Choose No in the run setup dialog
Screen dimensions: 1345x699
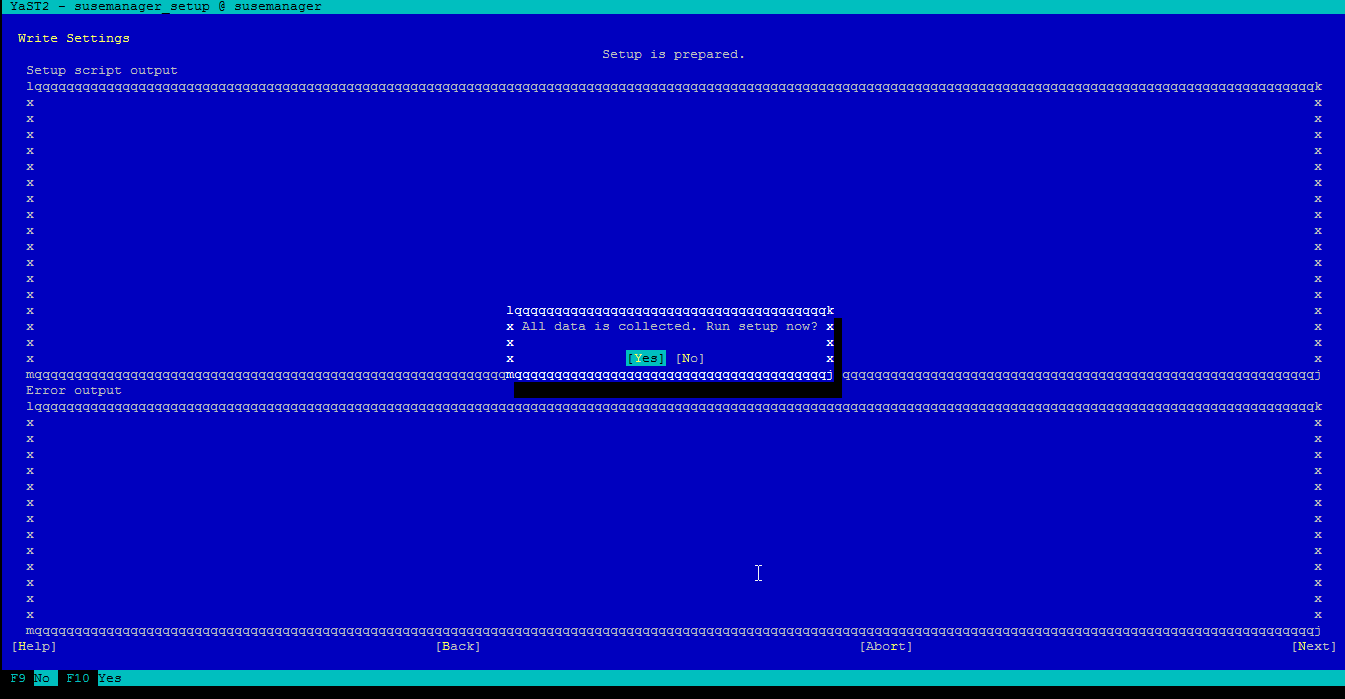coord(690,358)
